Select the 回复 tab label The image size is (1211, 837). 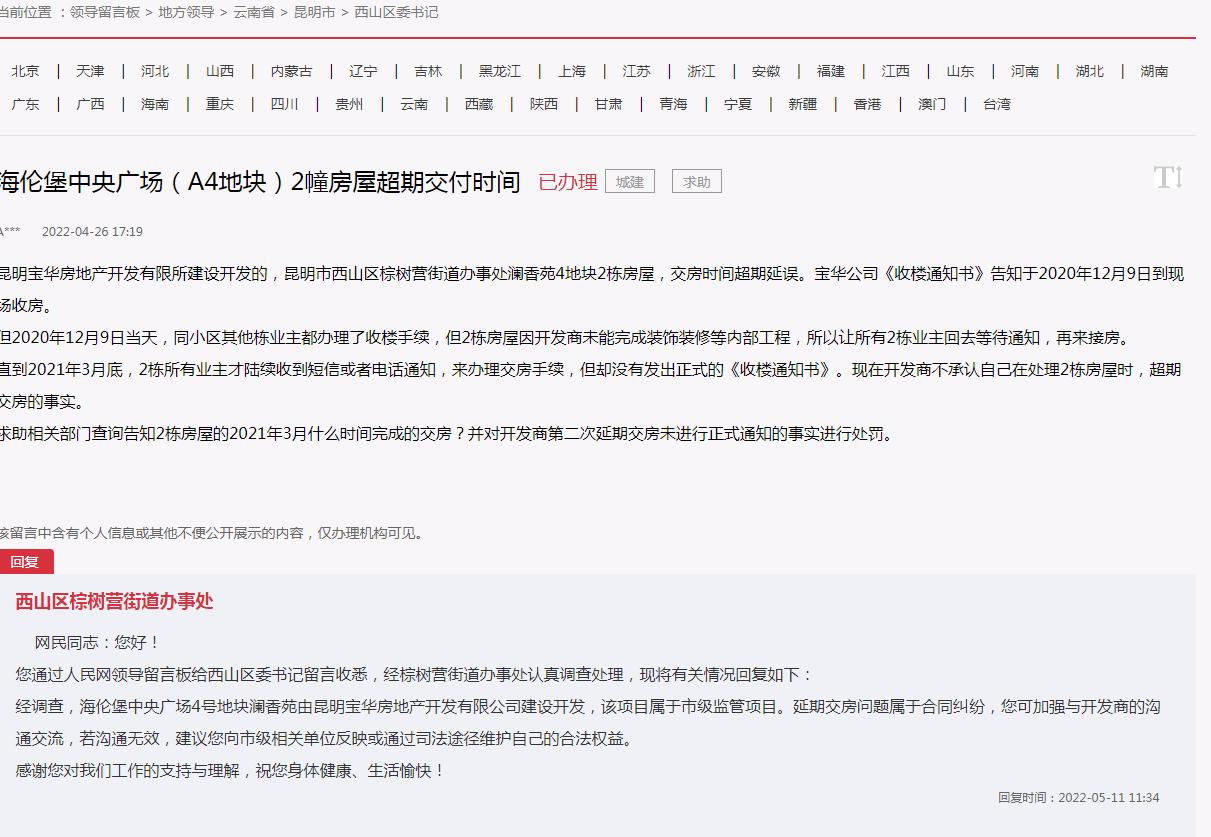click(25, 562)
